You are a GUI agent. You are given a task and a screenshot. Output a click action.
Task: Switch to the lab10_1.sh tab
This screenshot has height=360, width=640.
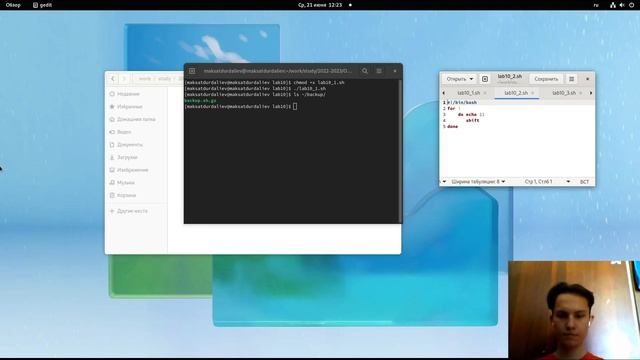pos(469,93)
